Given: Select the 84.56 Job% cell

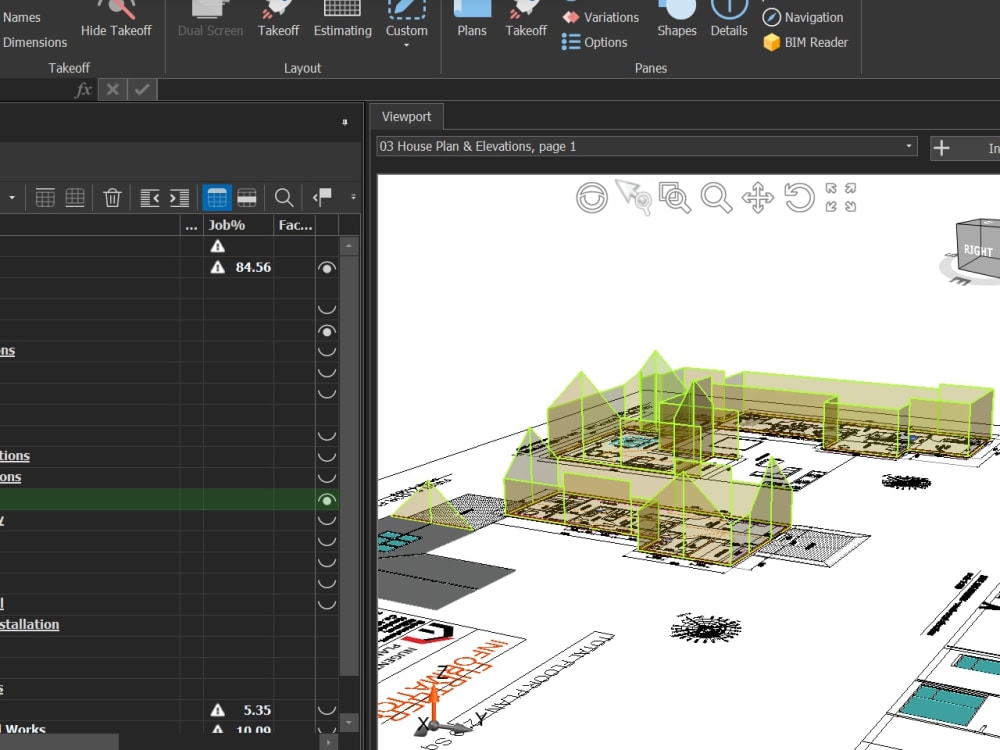Looking at the screenshot, I should pos(239,267).
